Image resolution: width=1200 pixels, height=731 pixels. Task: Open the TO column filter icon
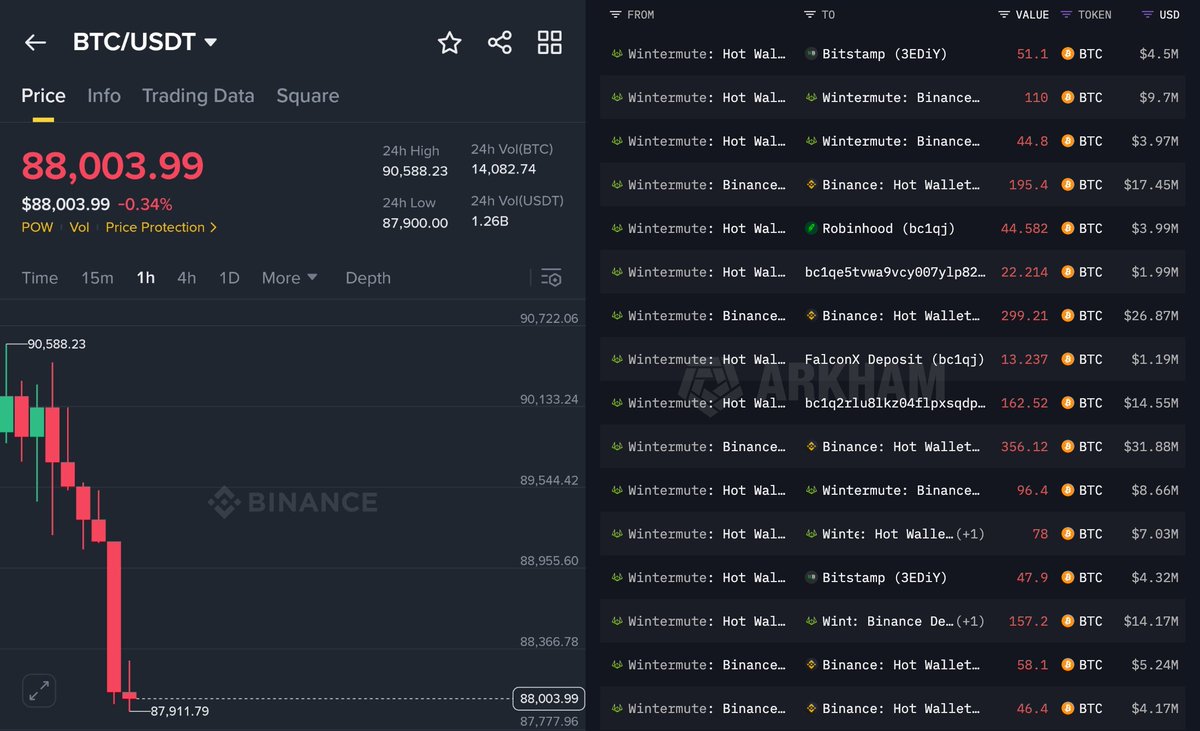tap(811, 15)
